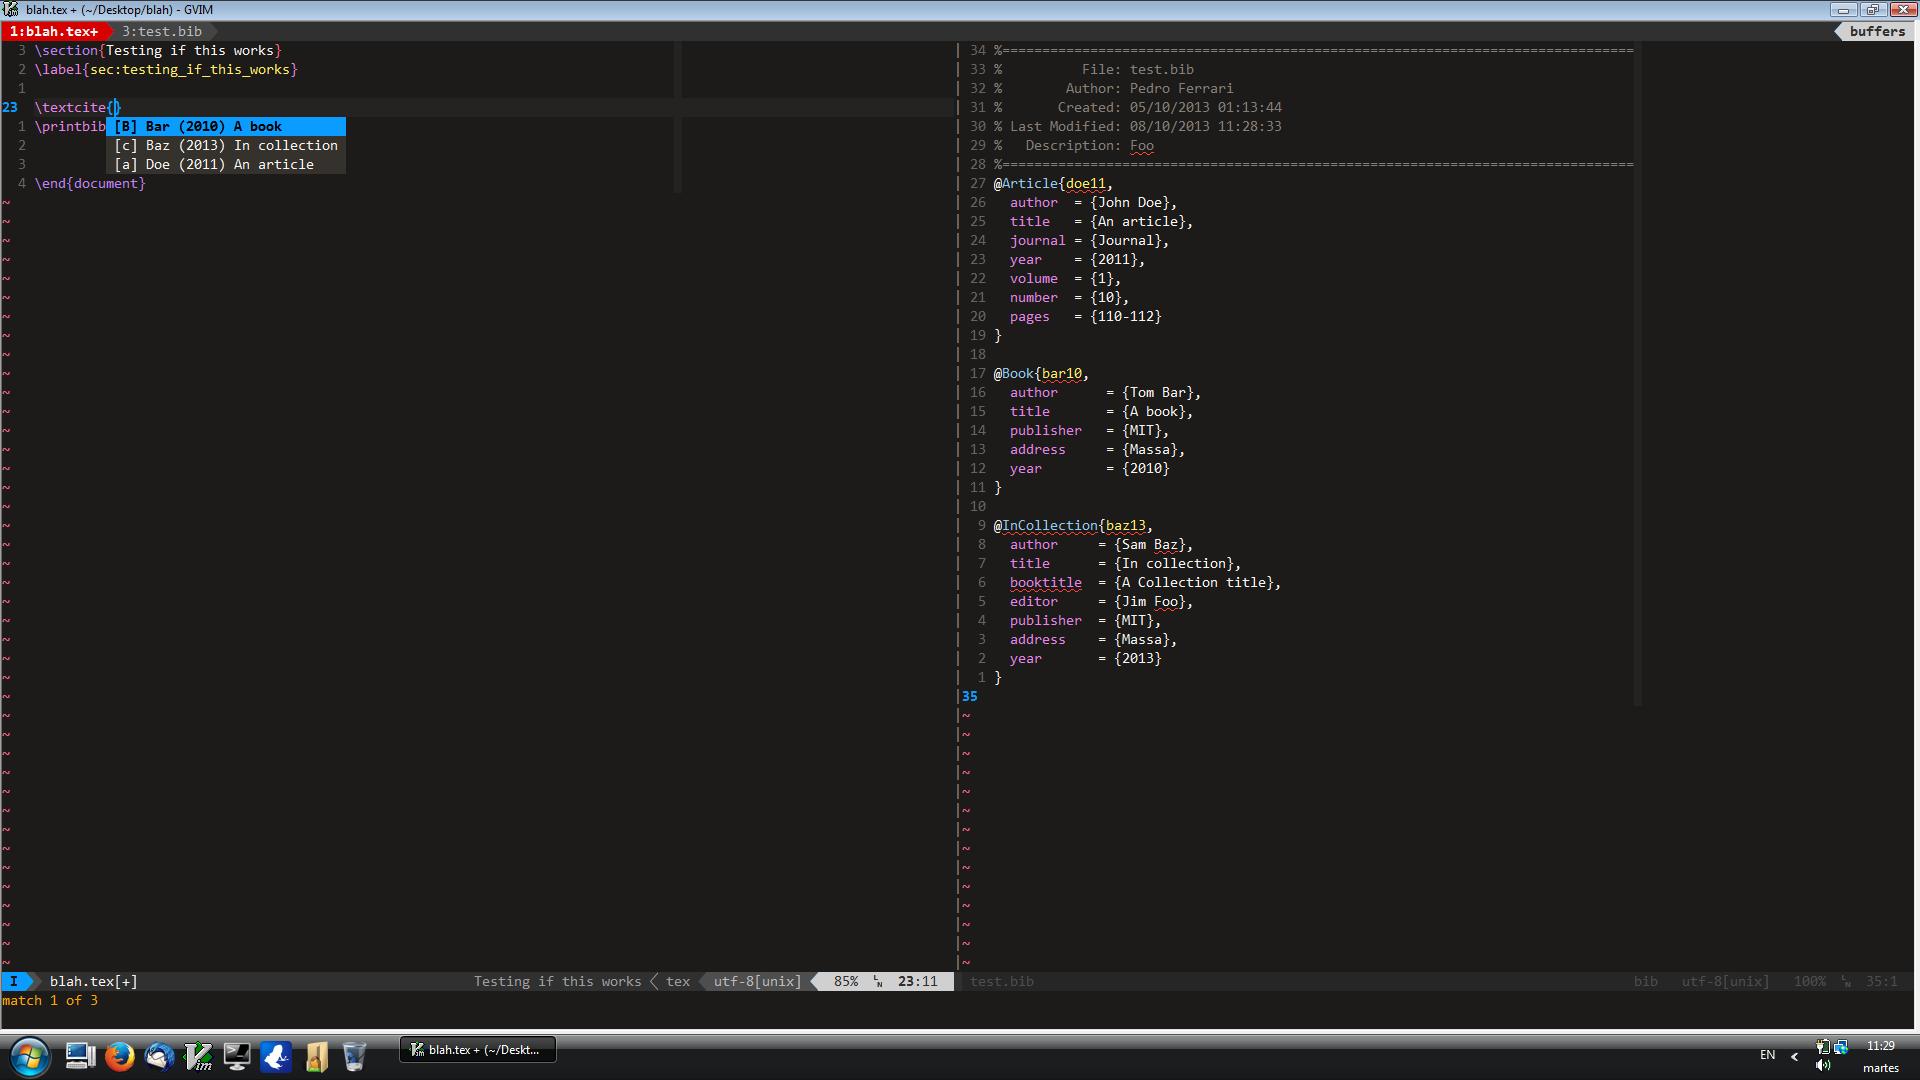
Task: Click 'Description: Foo' comment line
Action: pyautogui.click(x=1089, y=145)
